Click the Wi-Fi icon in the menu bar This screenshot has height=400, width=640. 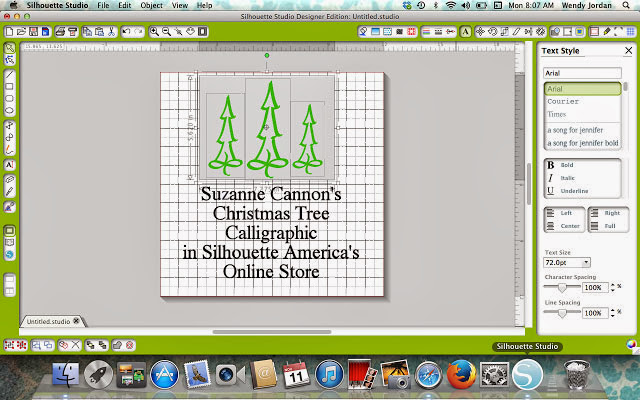[x=451, y=5]
